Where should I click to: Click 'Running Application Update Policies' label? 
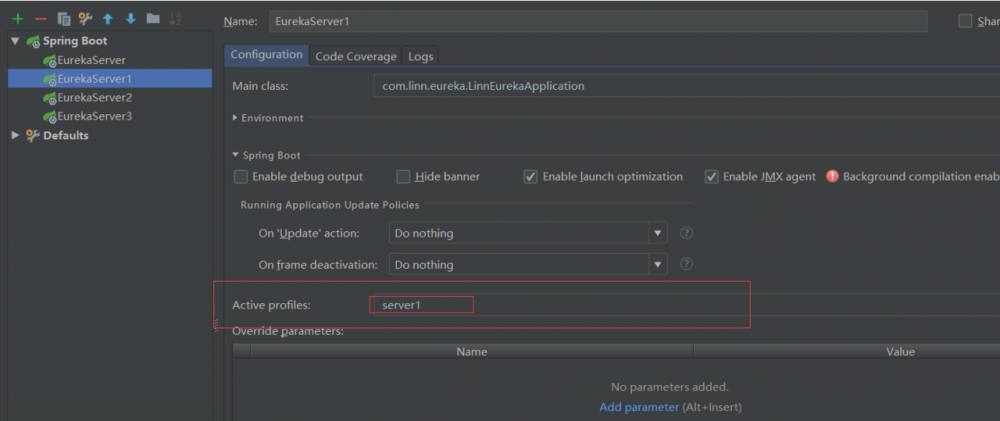click(x=330, y=205)
